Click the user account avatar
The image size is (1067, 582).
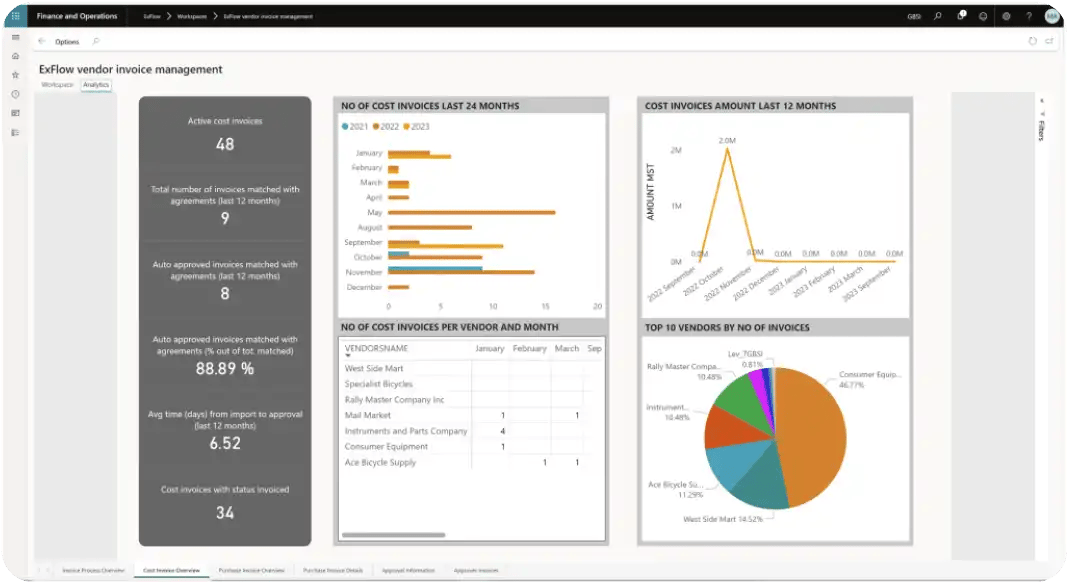click(x=1052, y=16)
